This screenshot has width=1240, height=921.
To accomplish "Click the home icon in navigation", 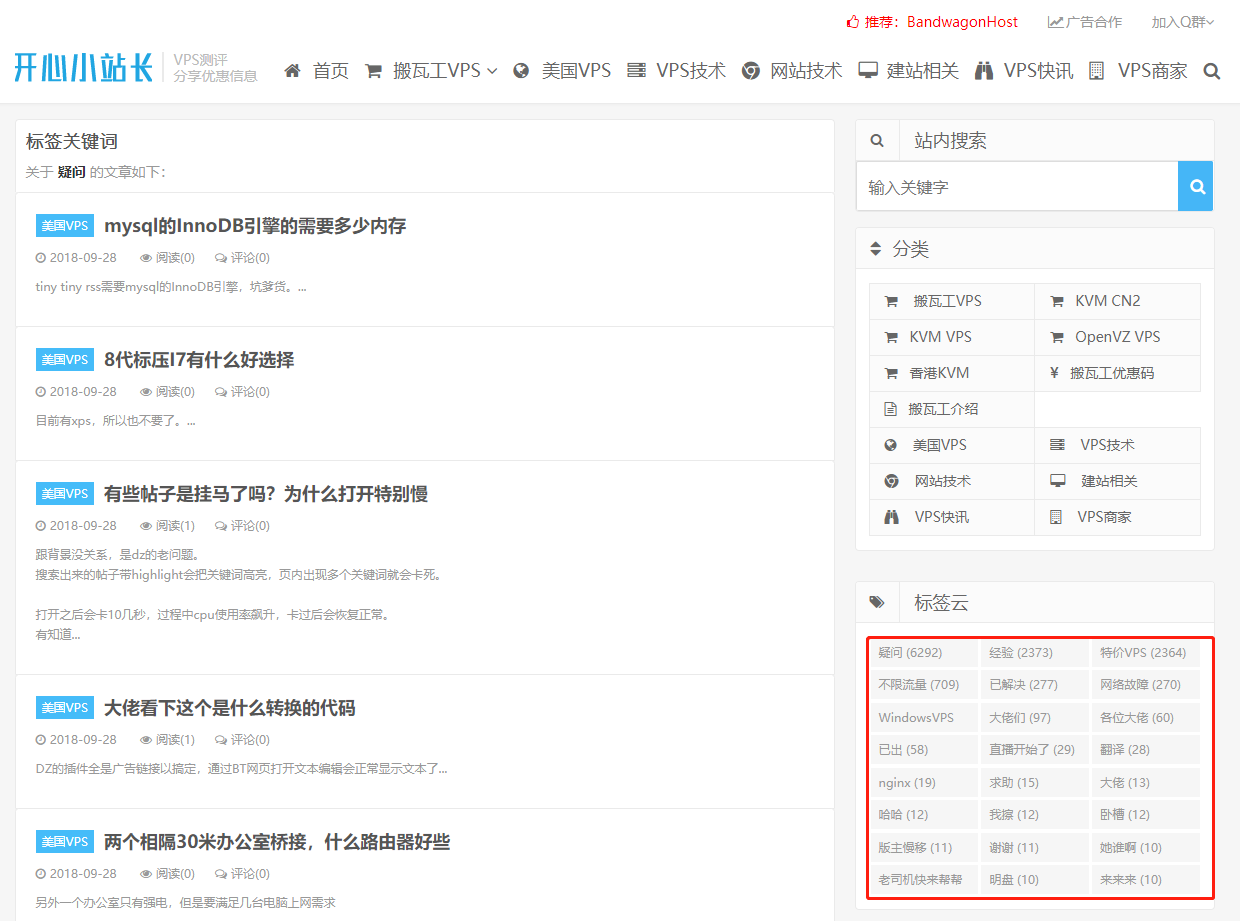I will coord(293,71).
